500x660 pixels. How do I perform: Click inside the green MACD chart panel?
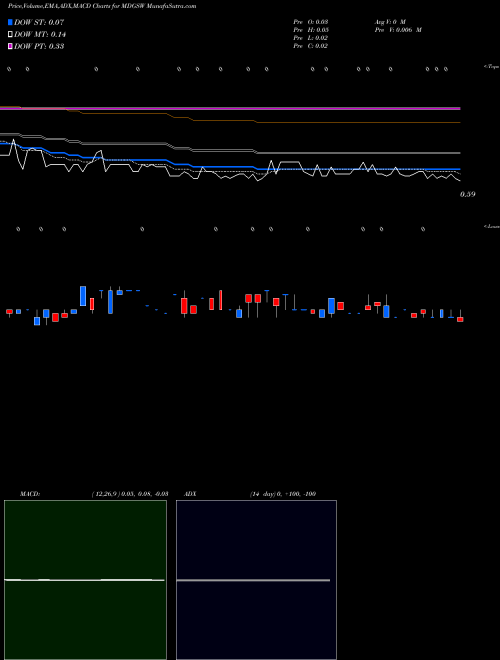85,580
